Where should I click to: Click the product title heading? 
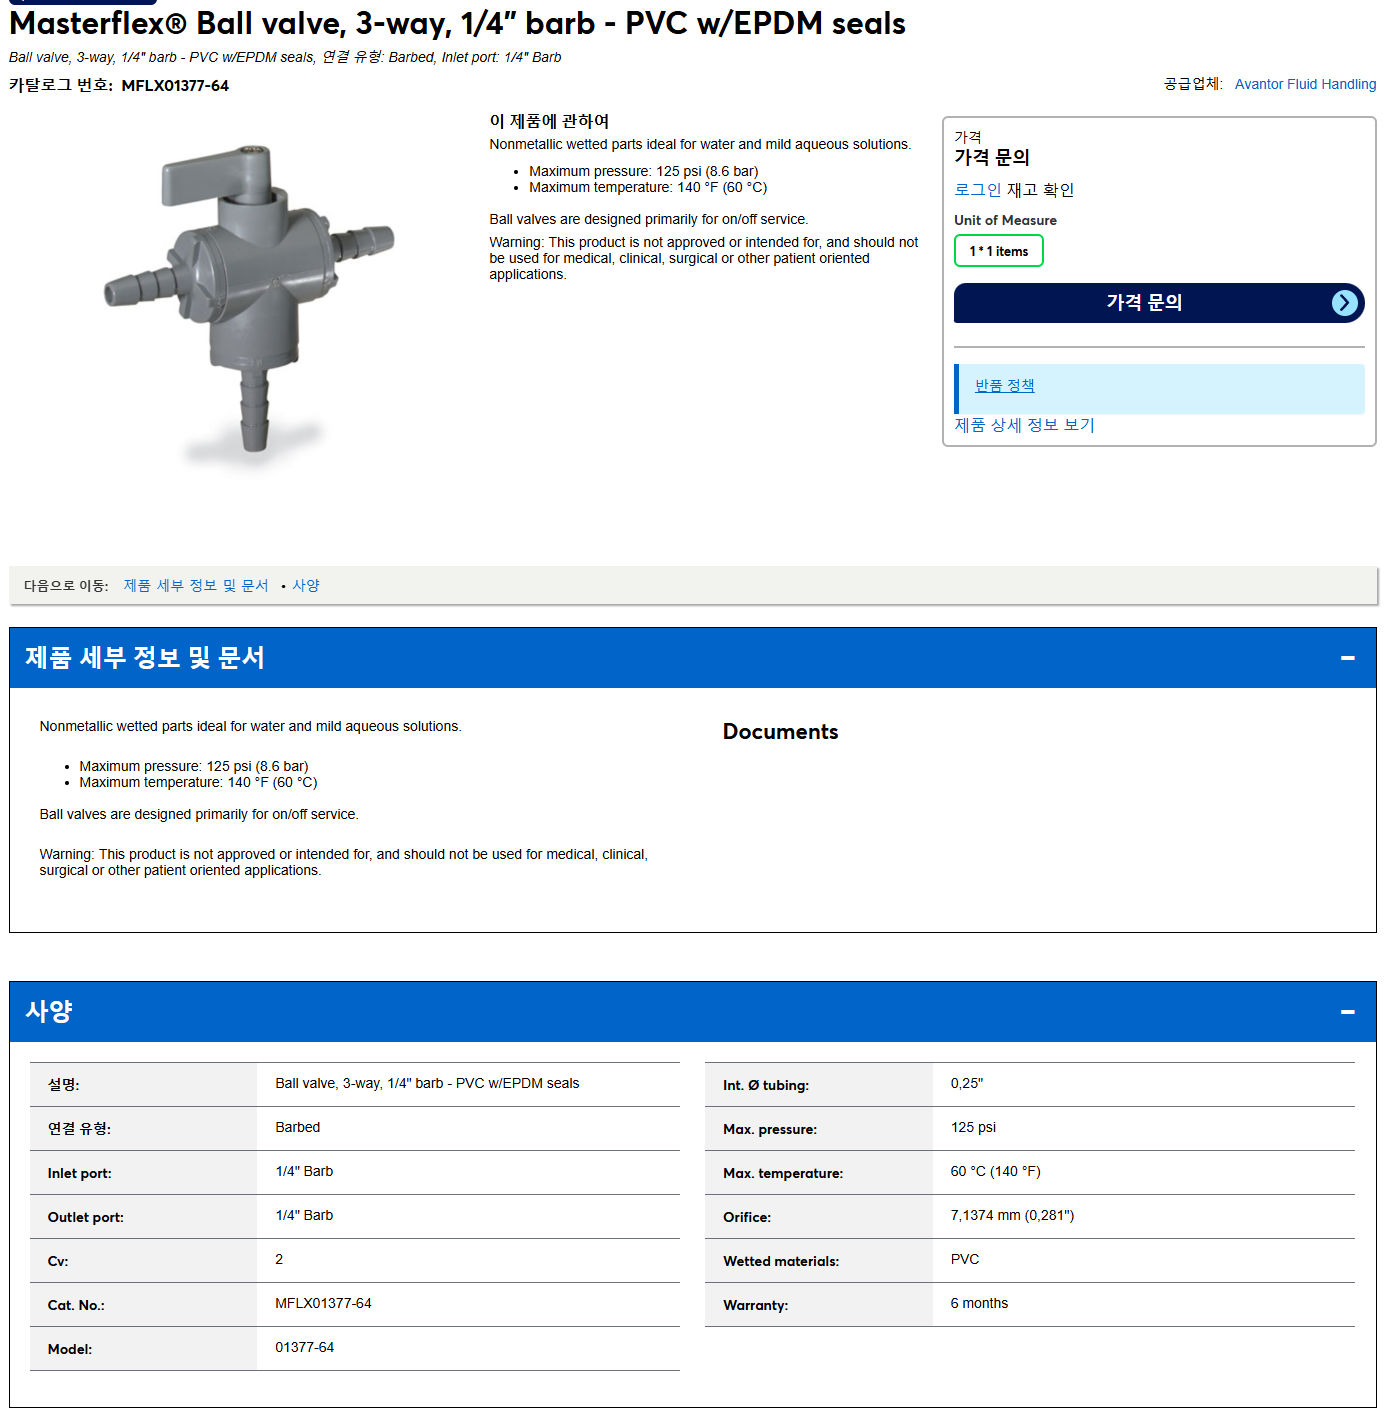point(457,23)
